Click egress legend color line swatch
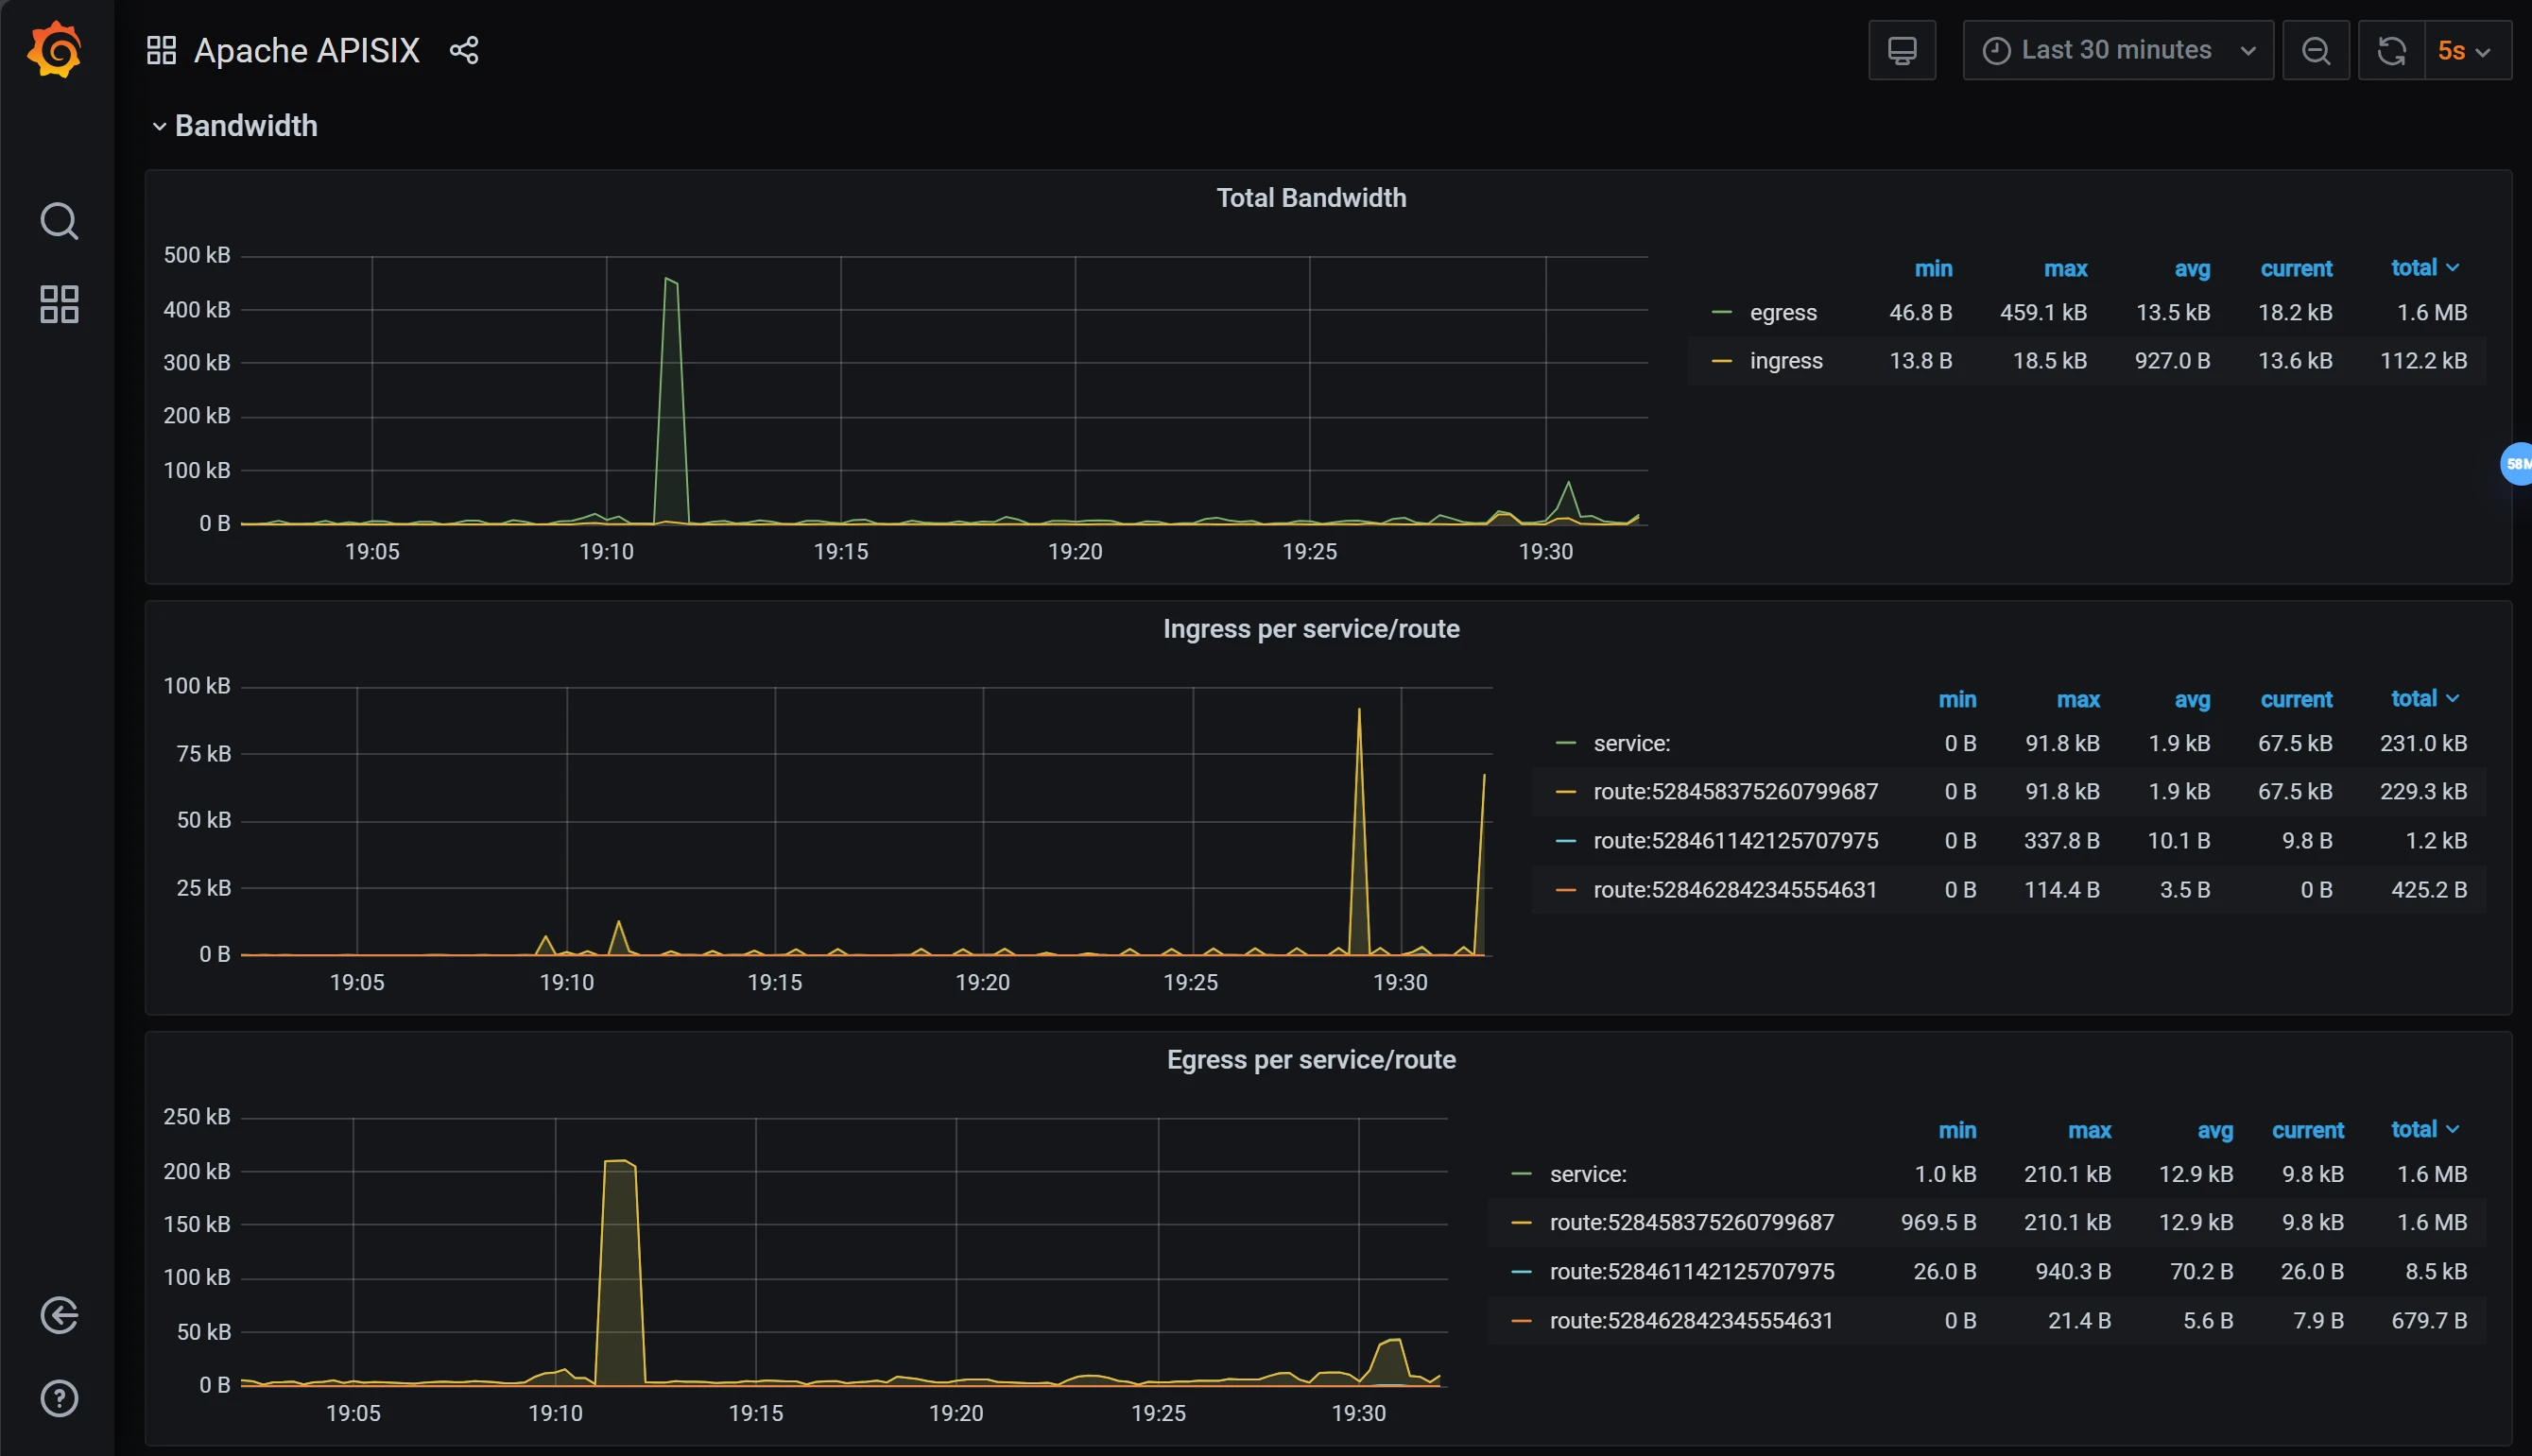Image resolution: width=2532 pixels, height=1456 pixels. pos(1721,313)
